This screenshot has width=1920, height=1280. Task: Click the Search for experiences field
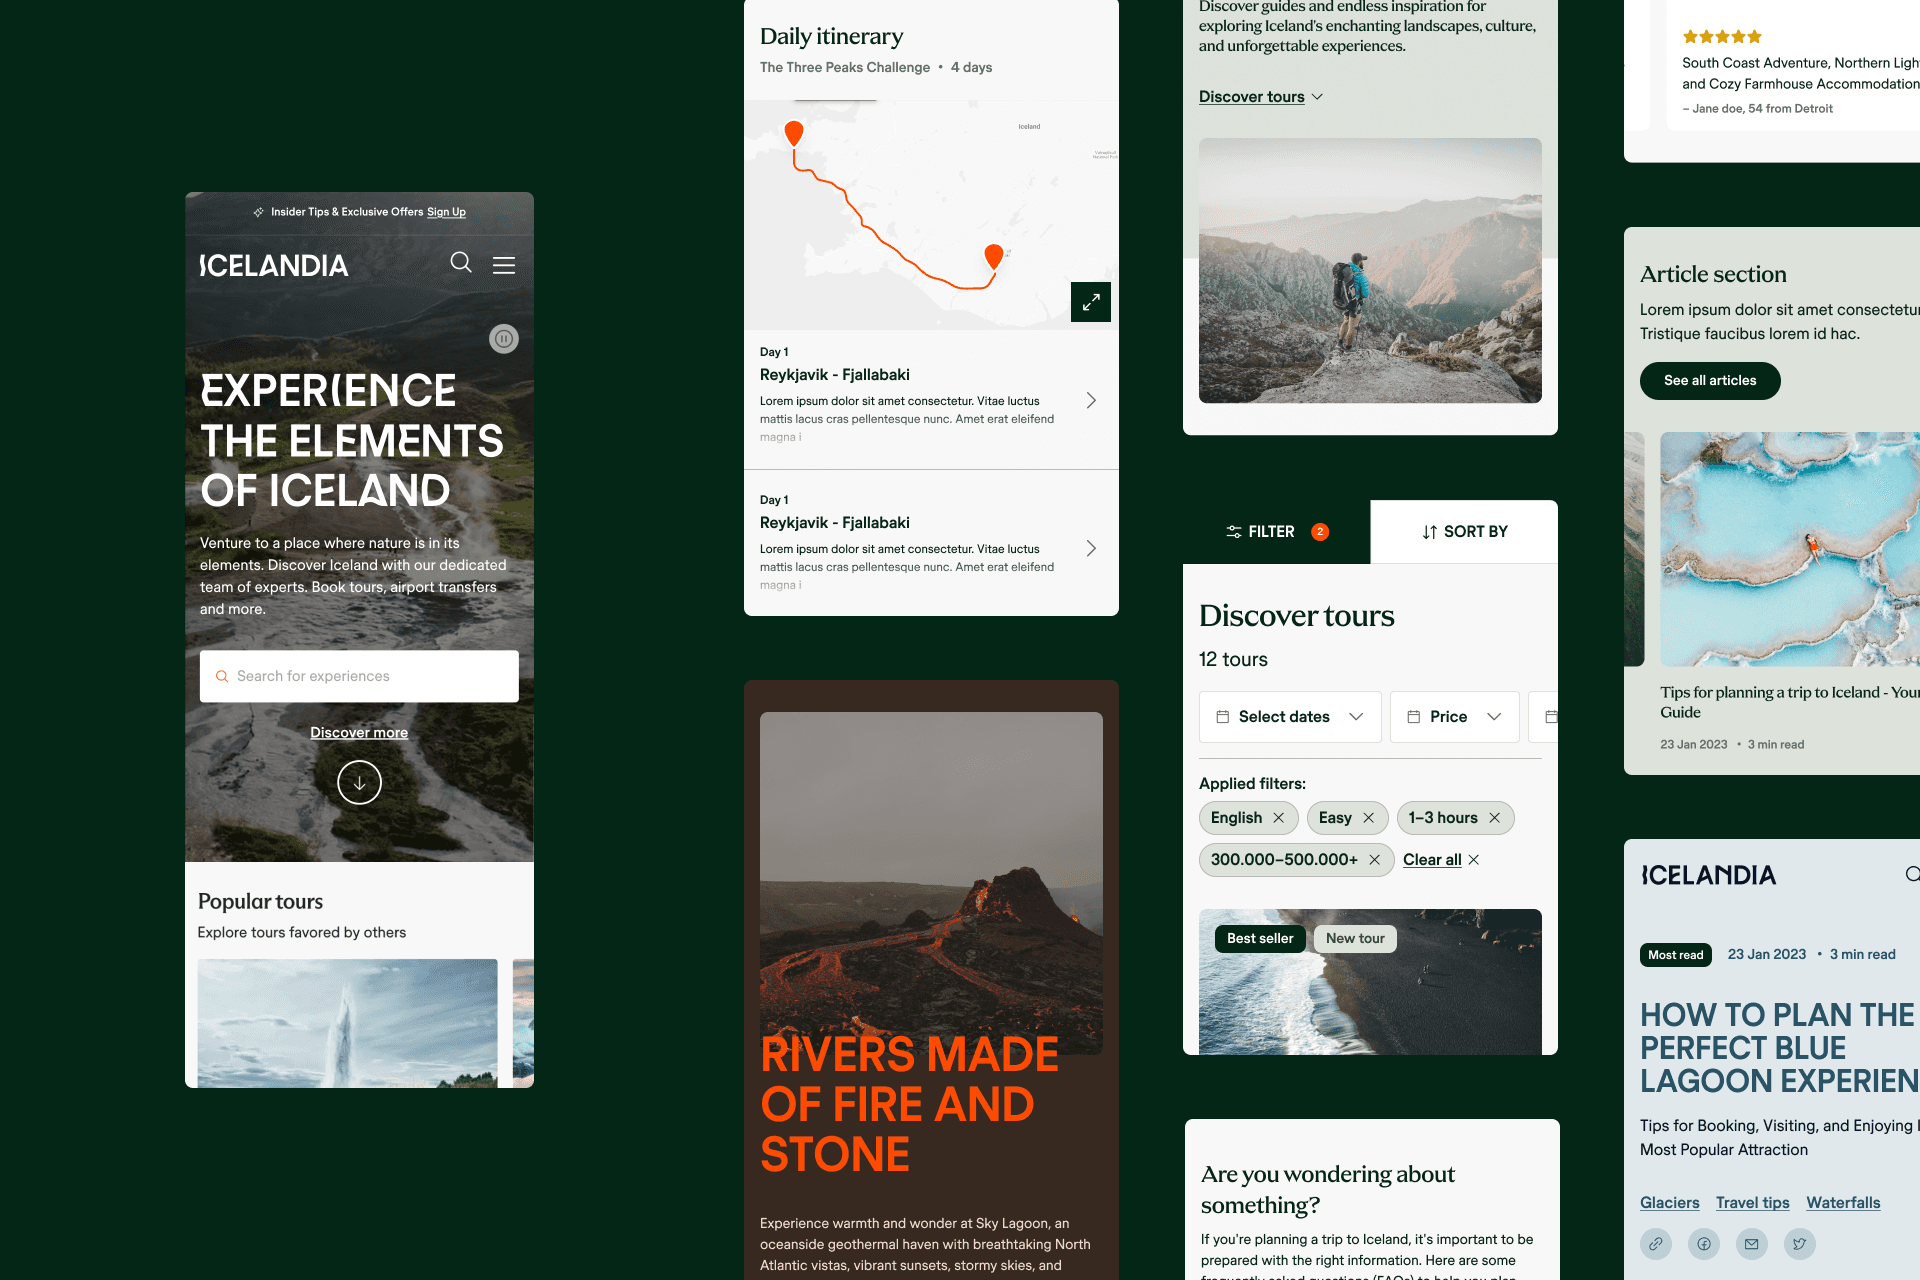pos(359,676)
